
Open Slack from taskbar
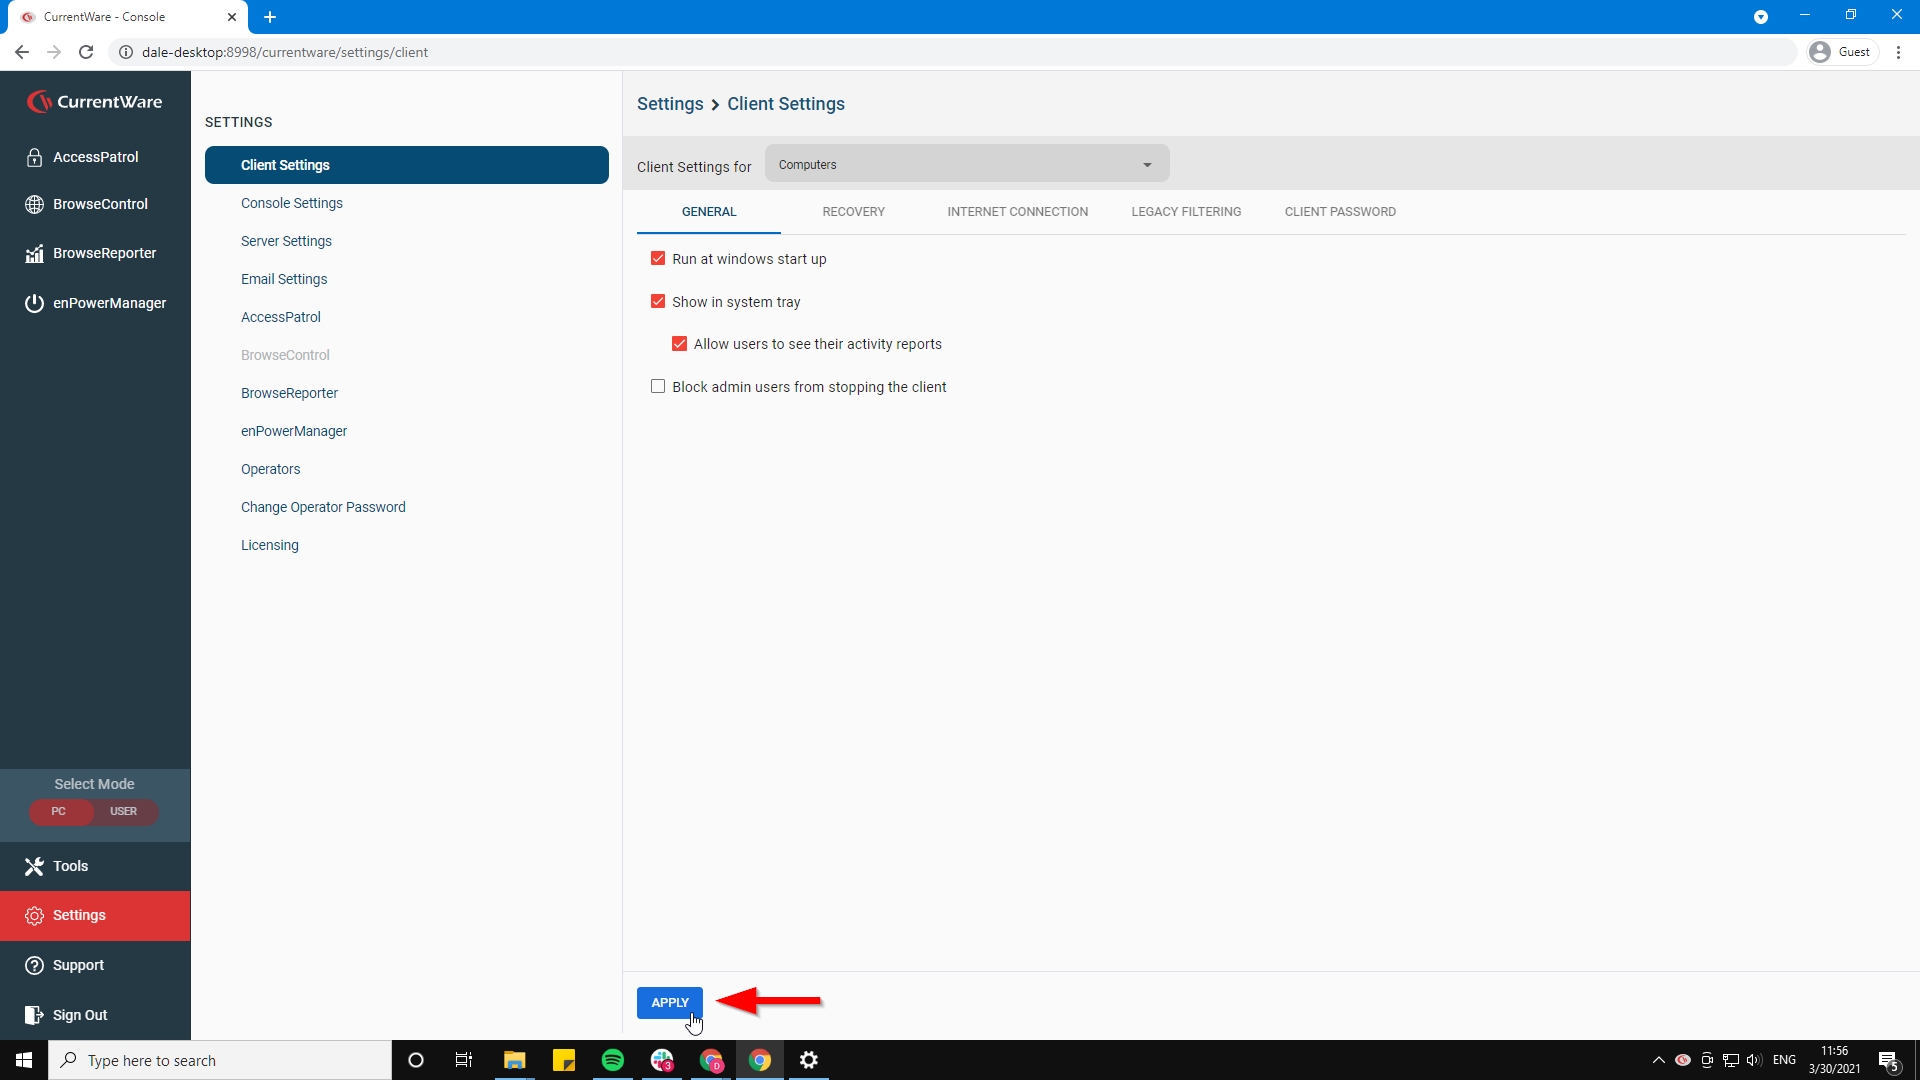click(x=662, y=1060)
